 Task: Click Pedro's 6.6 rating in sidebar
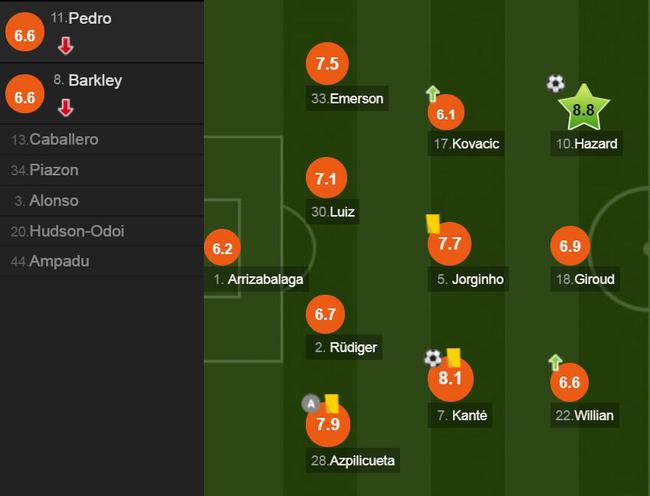25,35
